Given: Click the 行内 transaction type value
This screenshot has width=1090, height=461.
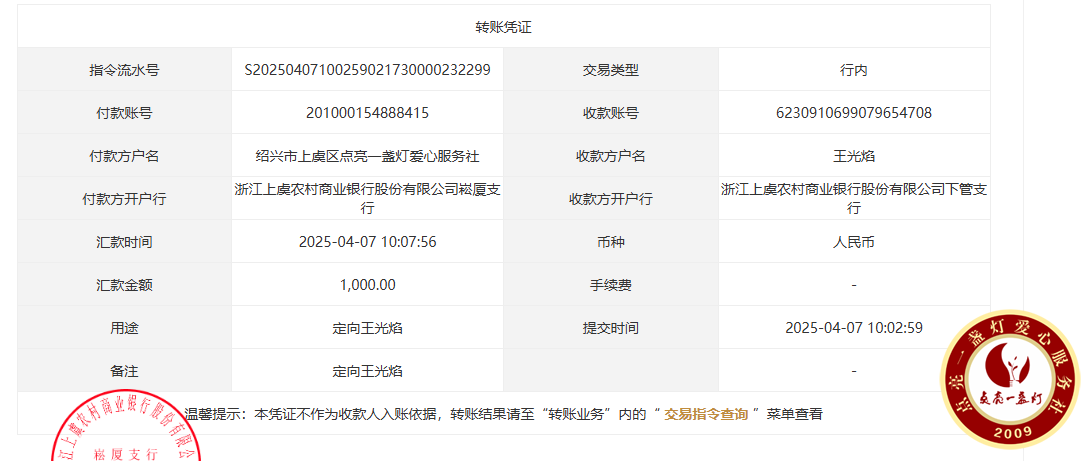Looking at the screenshot, I should point(853,70).
